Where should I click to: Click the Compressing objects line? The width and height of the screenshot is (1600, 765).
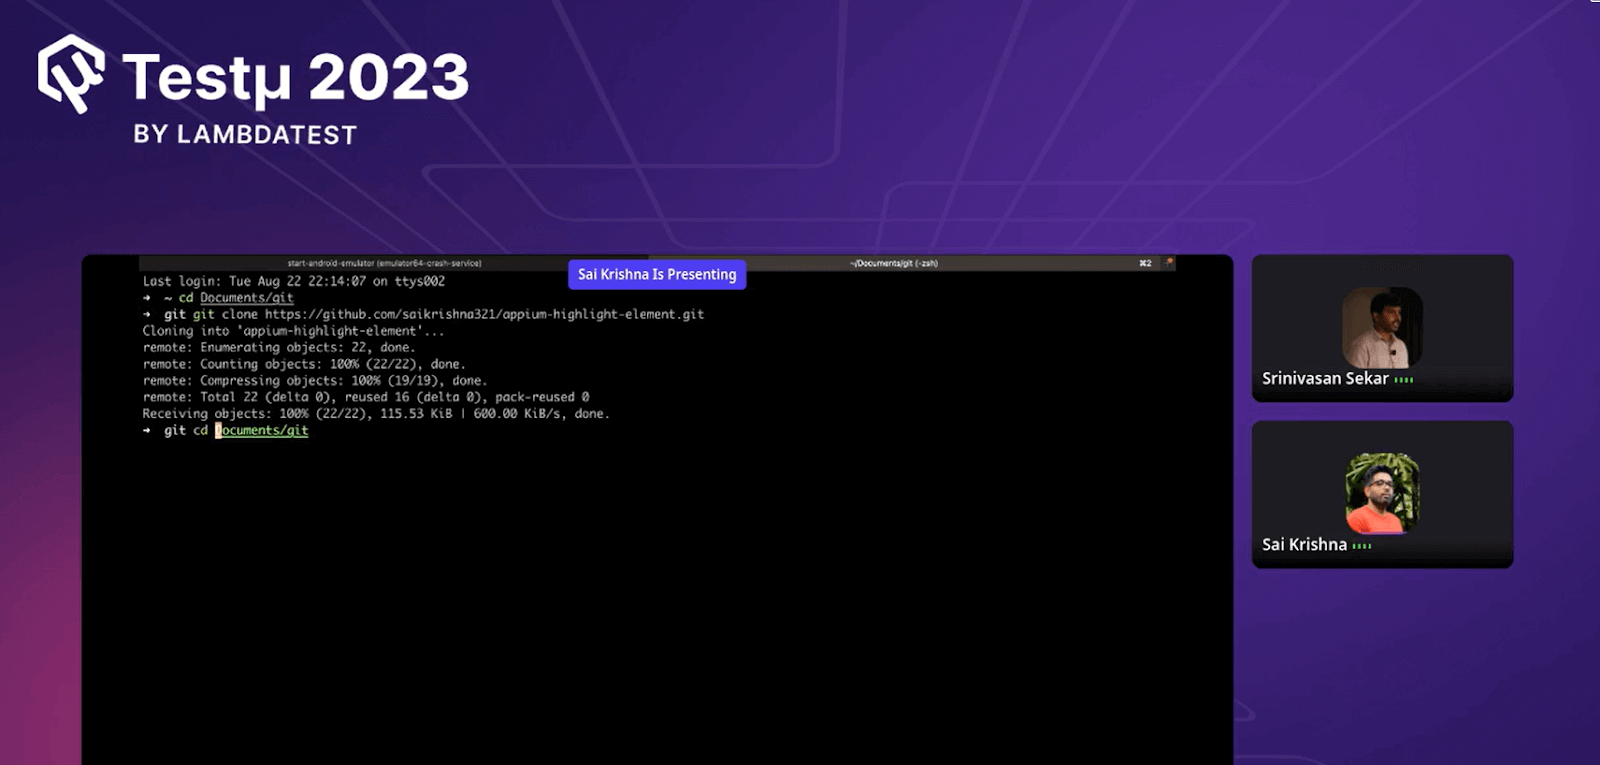tap(315, 380)
